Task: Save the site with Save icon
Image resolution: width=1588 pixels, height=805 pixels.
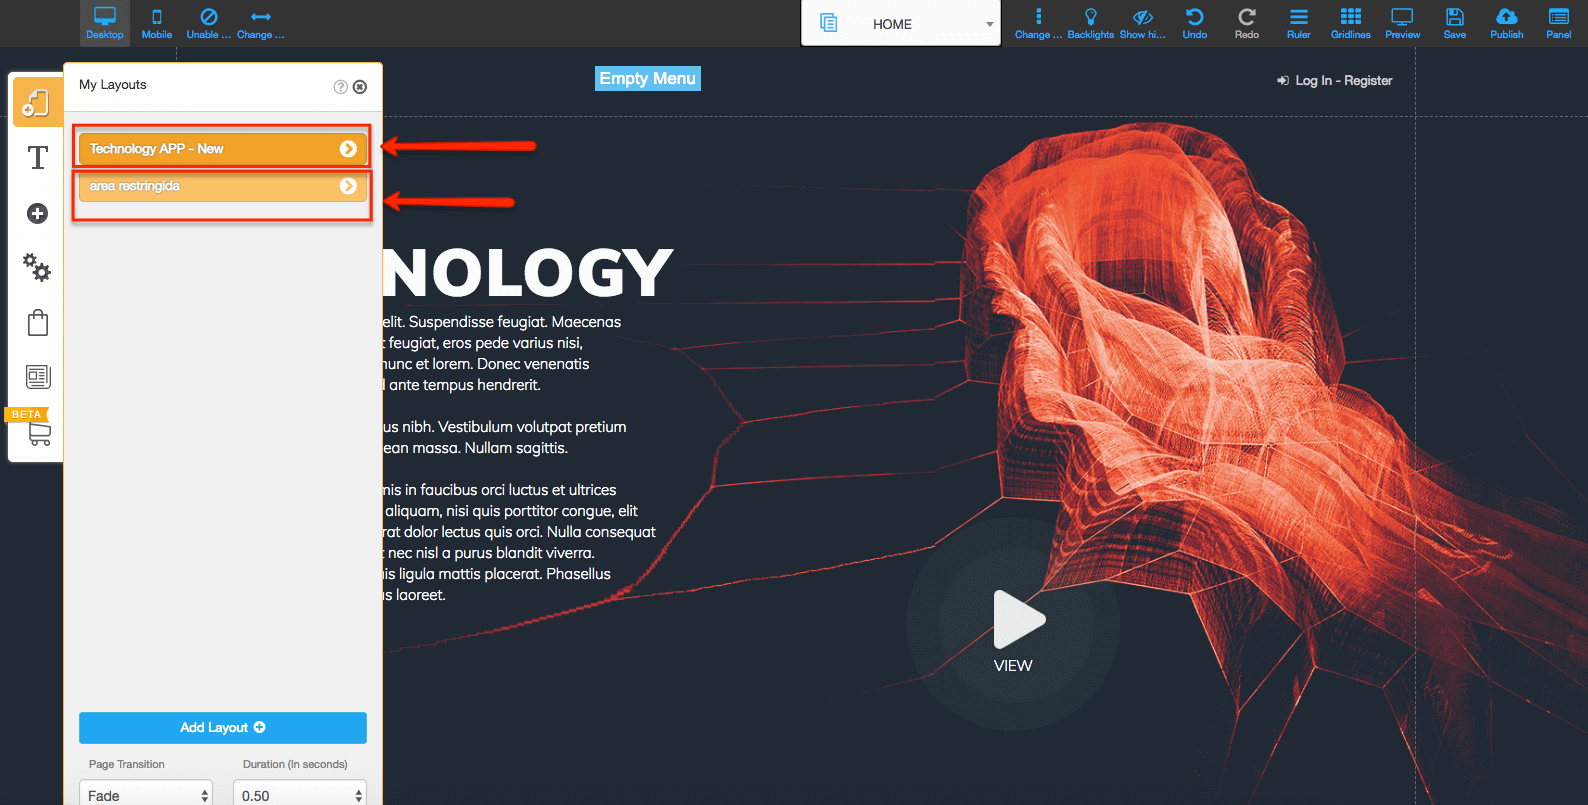Action: pos(1454,23)
